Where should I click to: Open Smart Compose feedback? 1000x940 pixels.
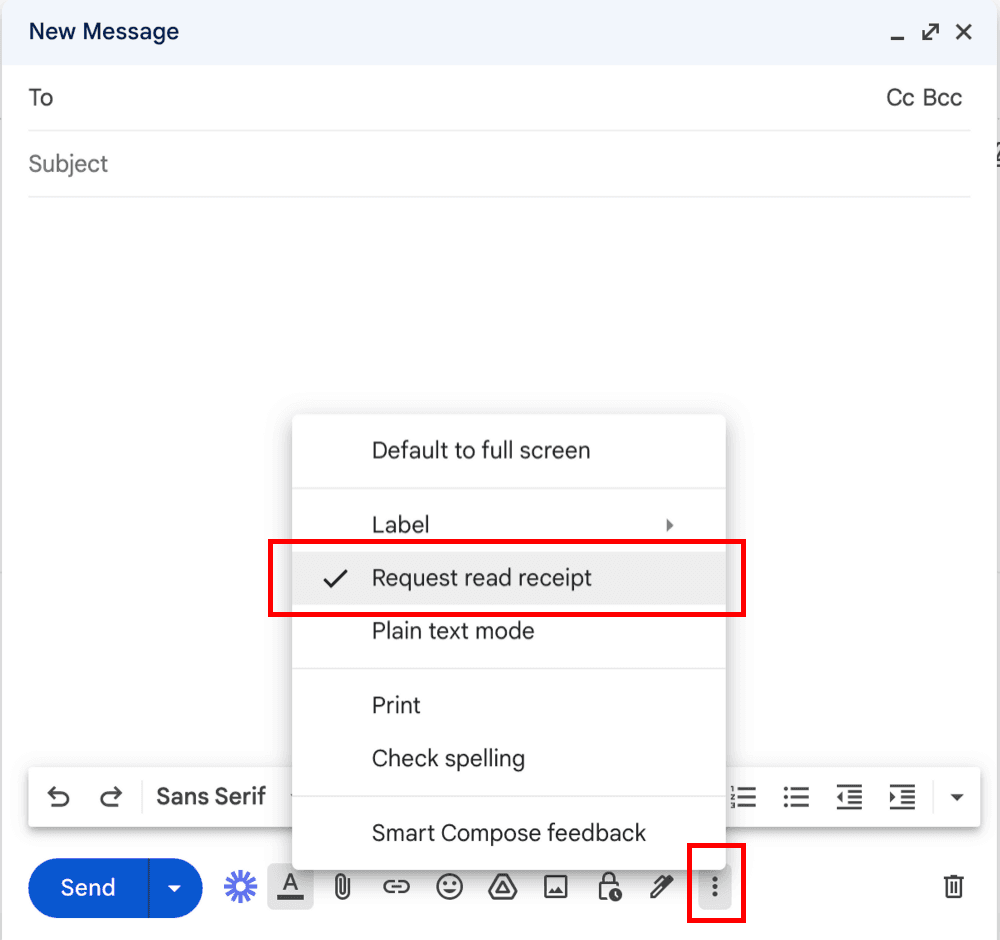coord(508,833)
